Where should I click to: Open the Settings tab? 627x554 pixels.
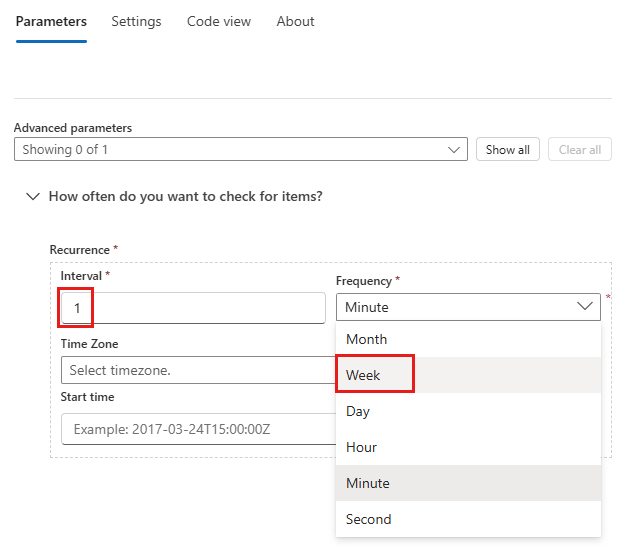pos(136,21)
